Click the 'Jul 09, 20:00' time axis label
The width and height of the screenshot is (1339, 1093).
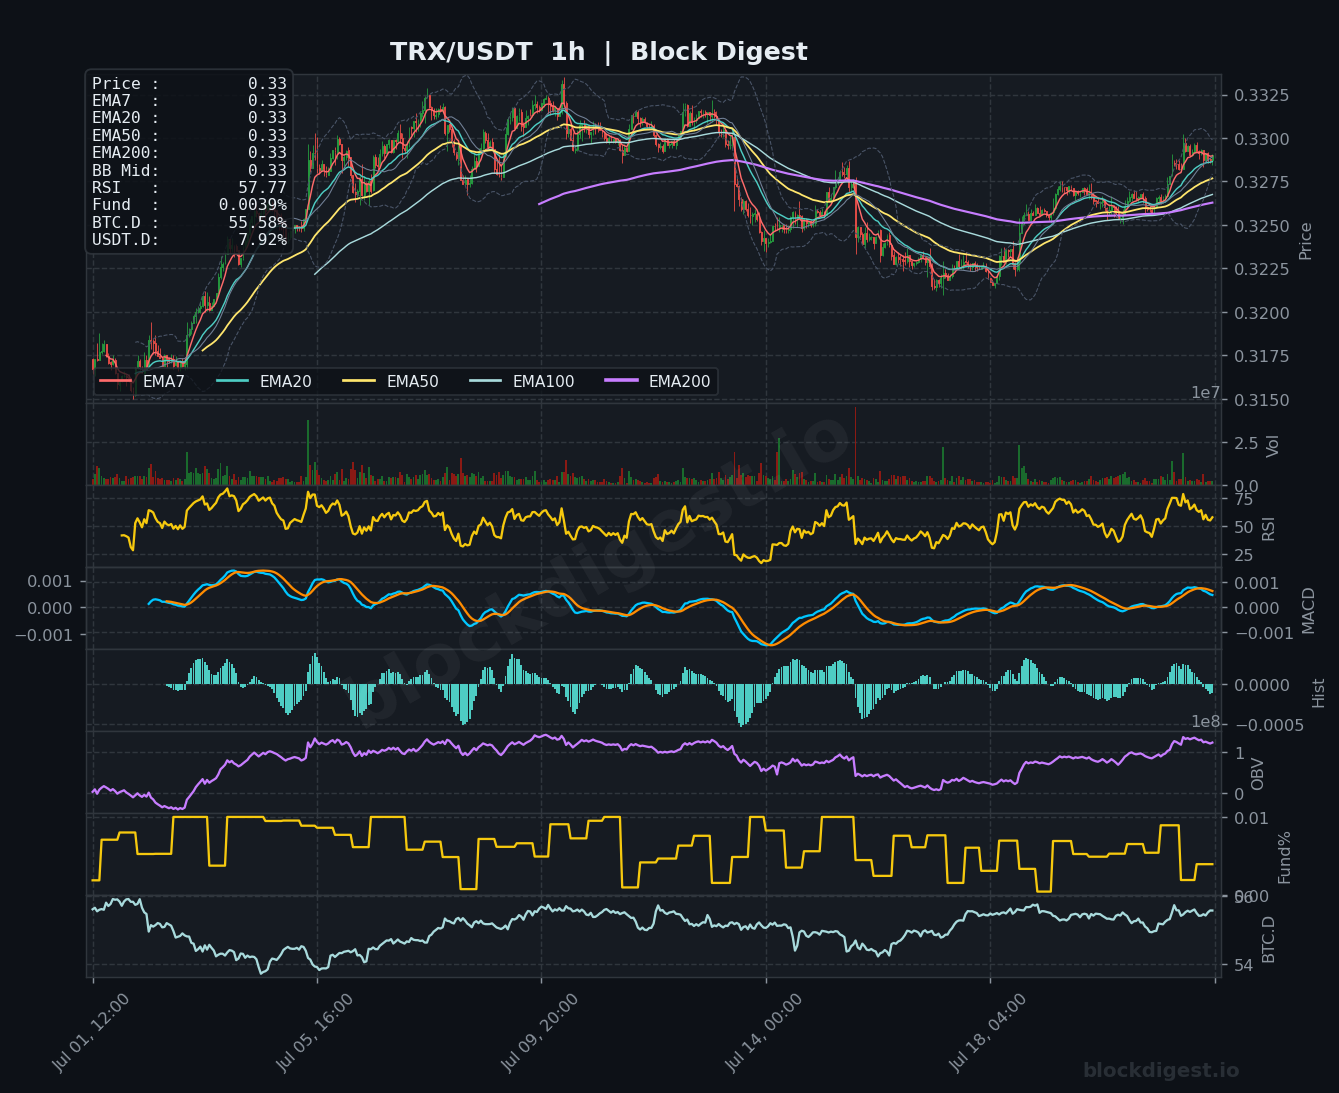point(540,1033)
